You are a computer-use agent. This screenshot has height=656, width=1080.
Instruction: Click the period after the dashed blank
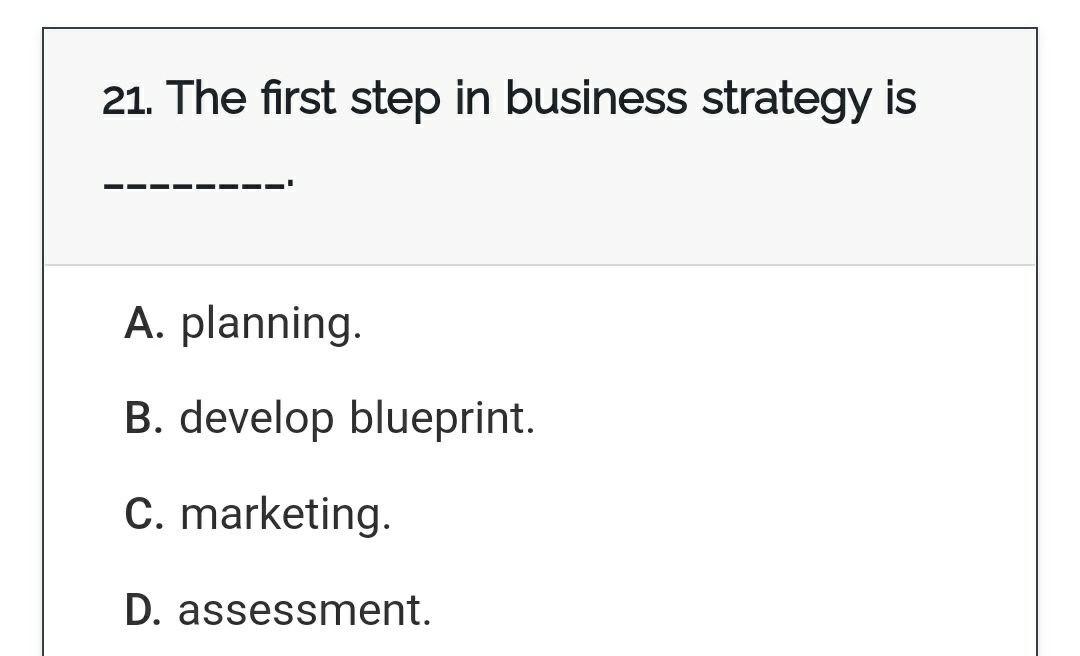pos(289,184)
